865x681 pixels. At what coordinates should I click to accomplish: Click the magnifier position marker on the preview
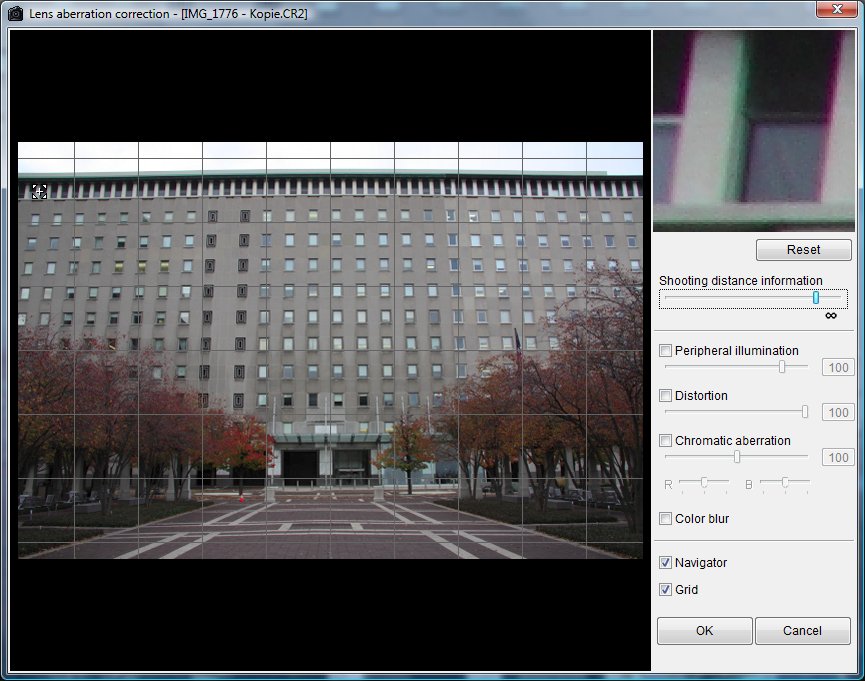click(x=40, y=191)
